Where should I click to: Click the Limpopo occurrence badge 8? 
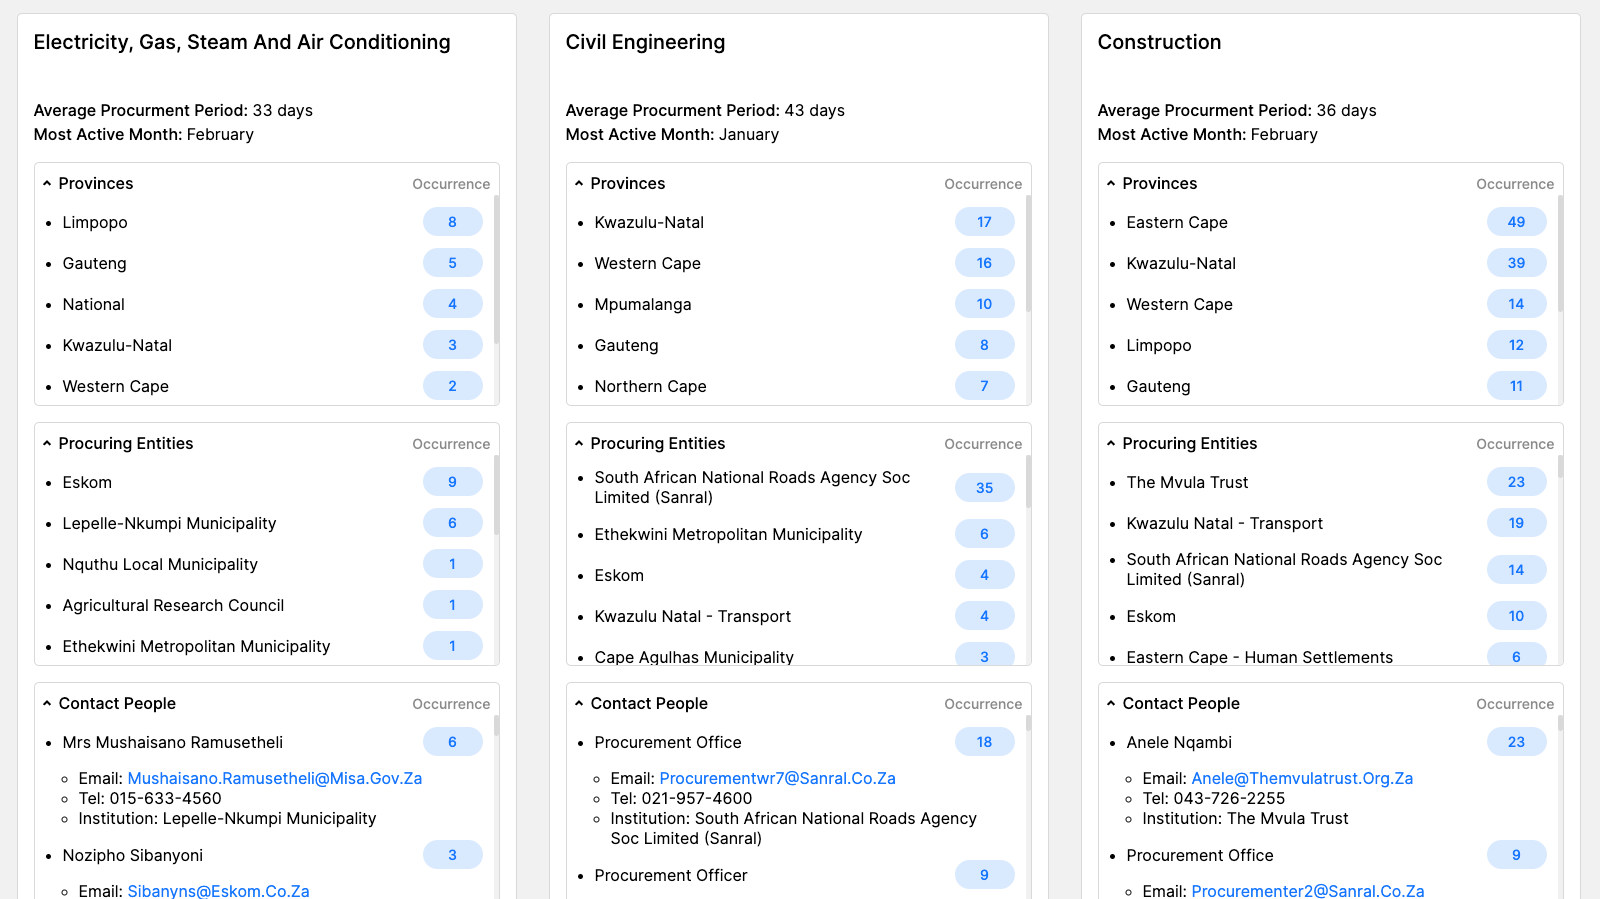(x=452, y=222)
